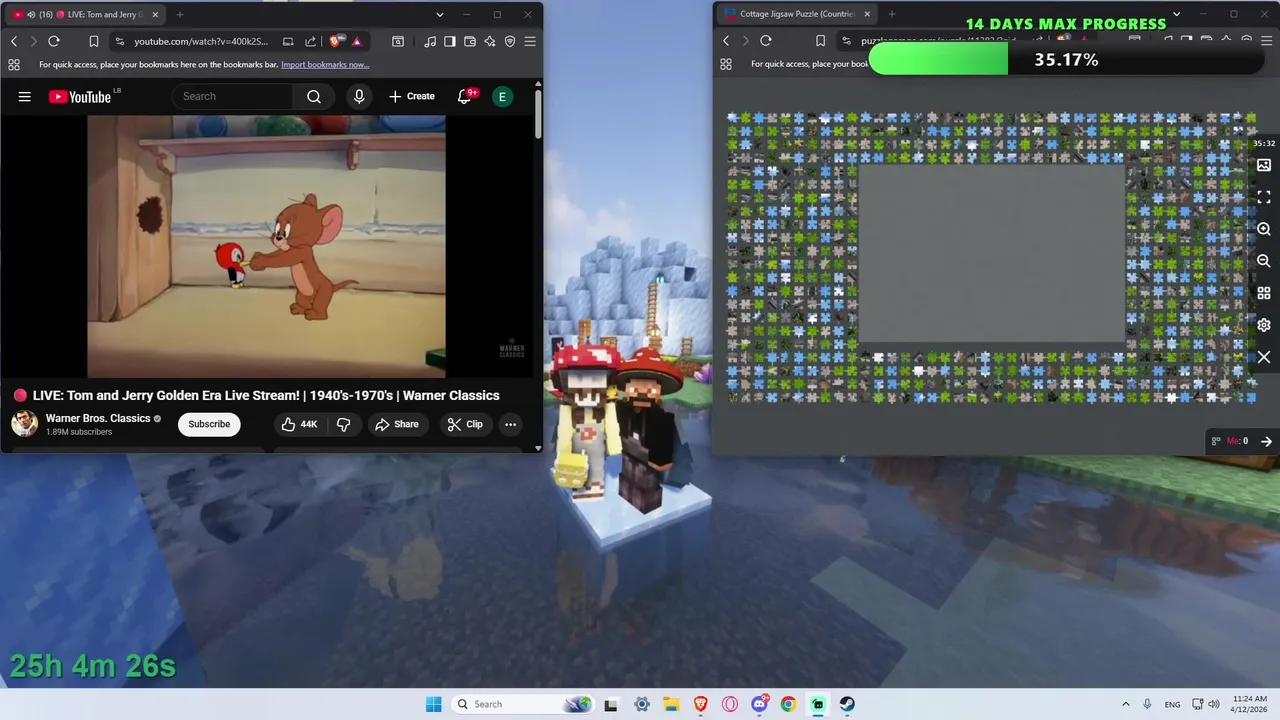The width and height of the screenshot is (1280, 720).
Task: Click the Share button under the video
Action: [397, 424]
